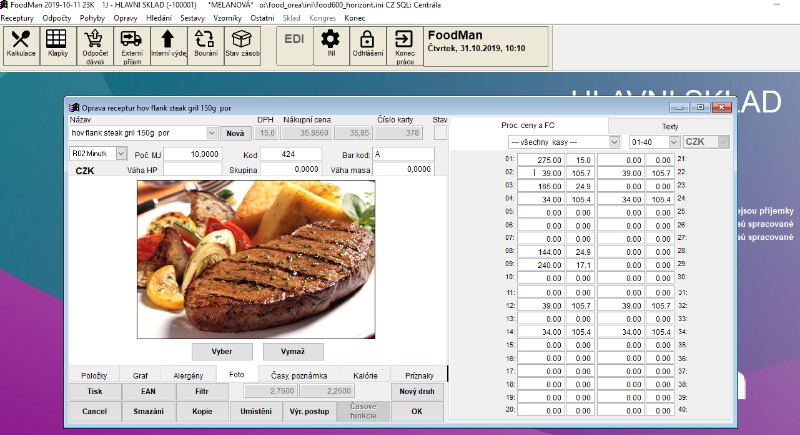
Task: Click the Bar kod input field
Action: [x=404, y=154]
